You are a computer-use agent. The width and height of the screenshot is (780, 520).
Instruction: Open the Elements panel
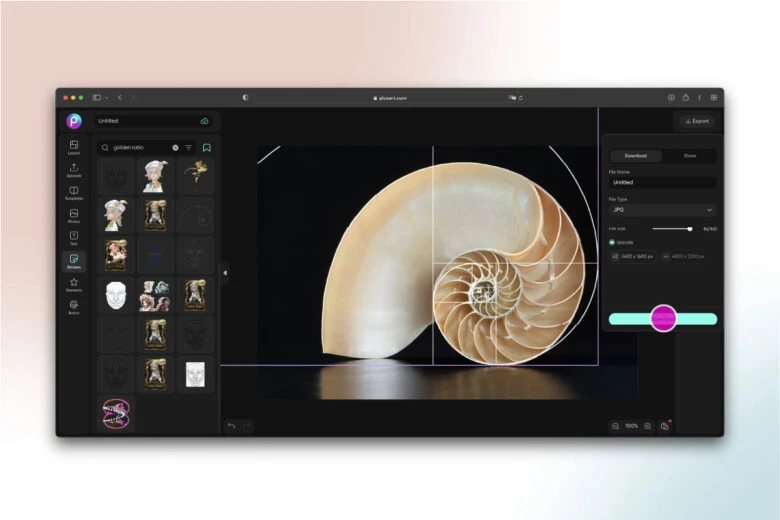(74, 285)
